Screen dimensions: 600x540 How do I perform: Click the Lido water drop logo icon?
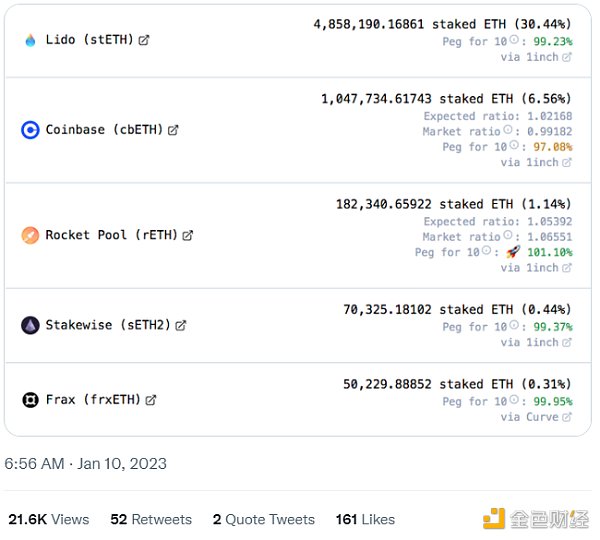[30, 41]
